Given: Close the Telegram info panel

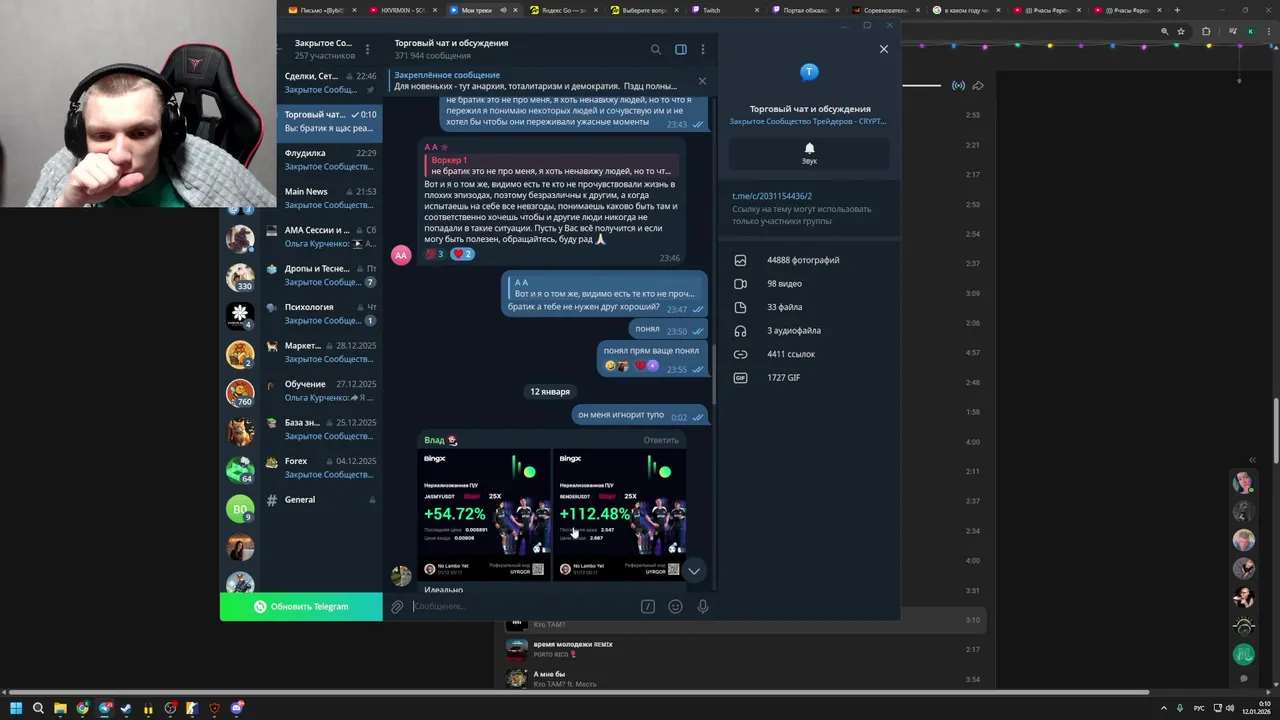Looking at the screenshot, I should point(883,48).
